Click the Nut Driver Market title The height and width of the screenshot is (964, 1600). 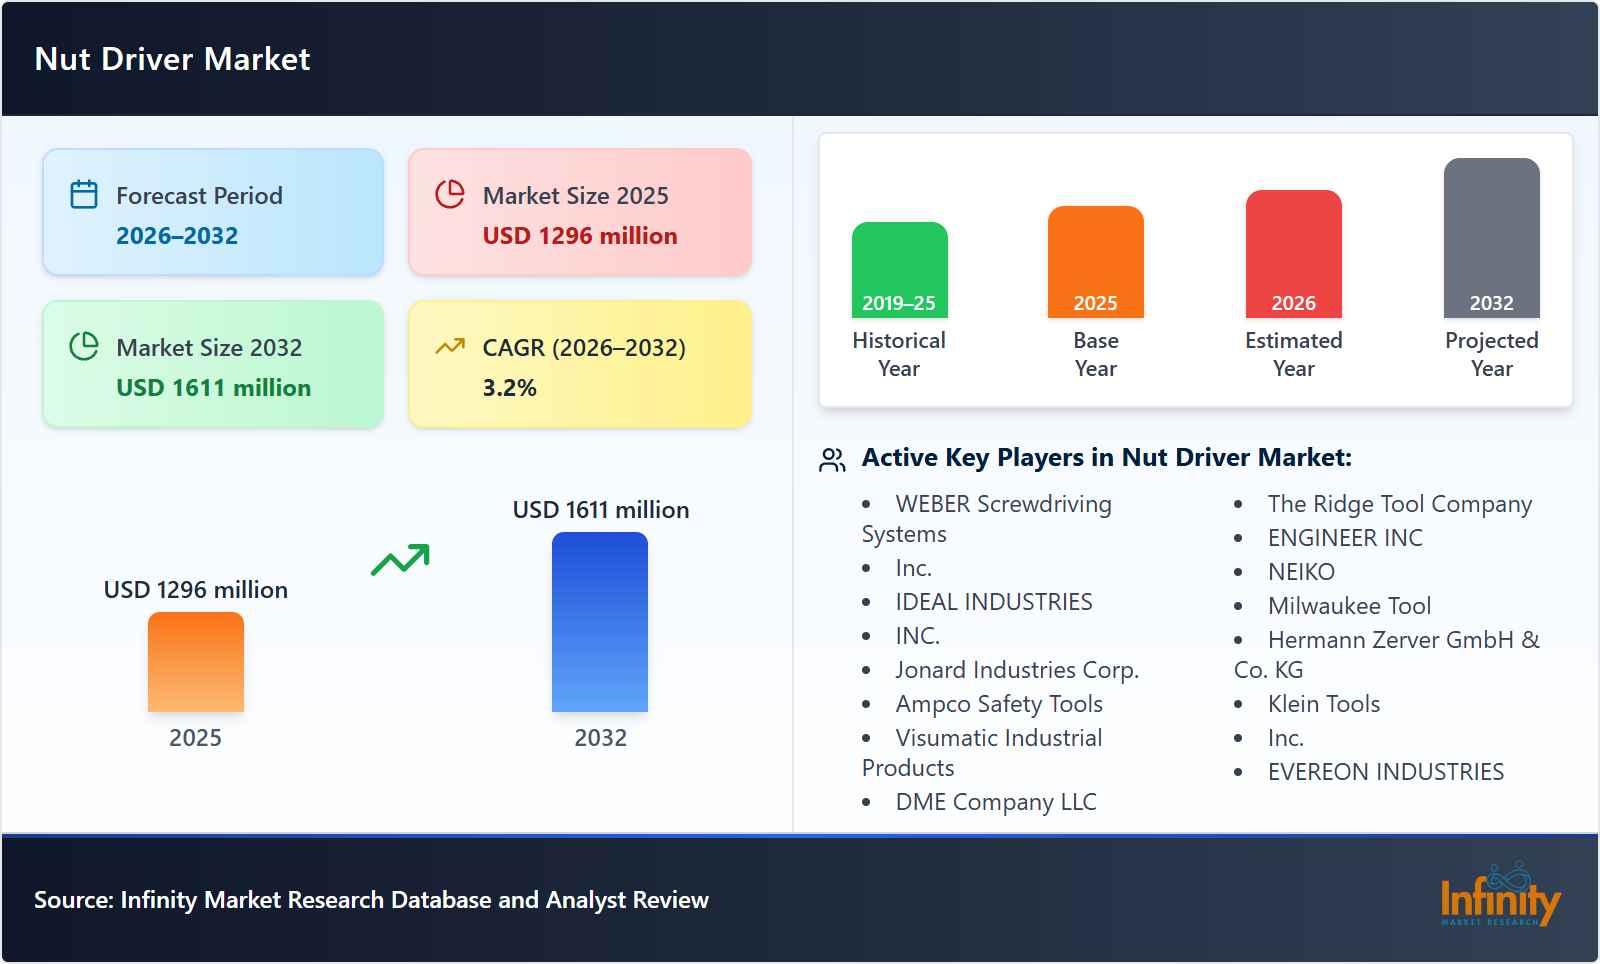pos(172,59)
